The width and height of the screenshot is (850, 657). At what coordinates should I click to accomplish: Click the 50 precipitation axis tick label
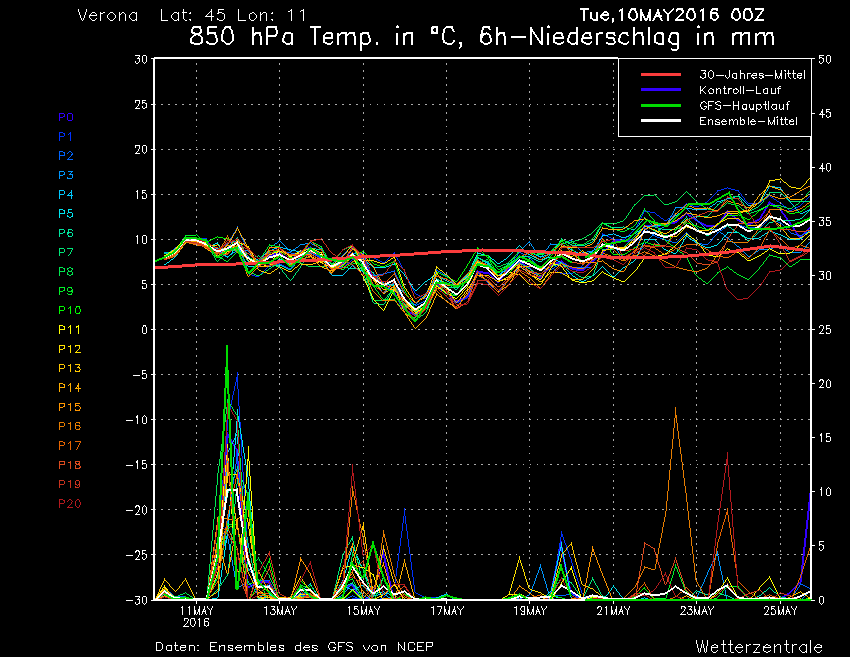coord(825,59)
